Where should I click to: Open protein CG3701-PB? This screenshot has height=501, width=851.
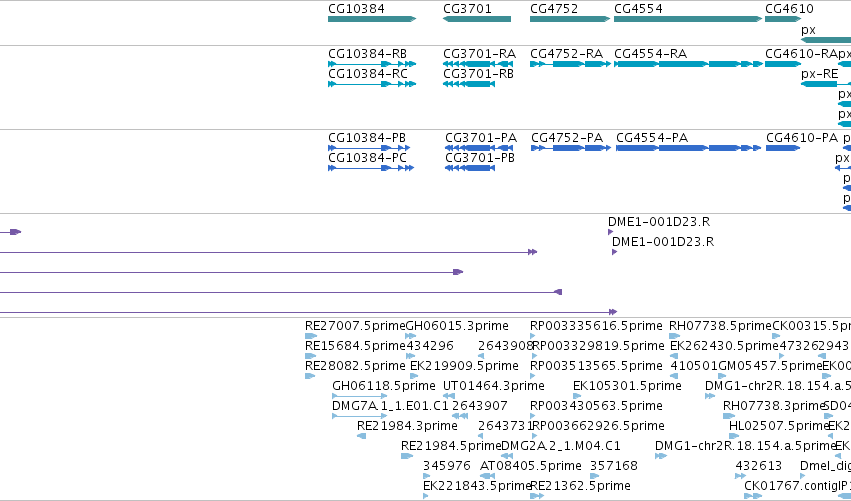480,158
